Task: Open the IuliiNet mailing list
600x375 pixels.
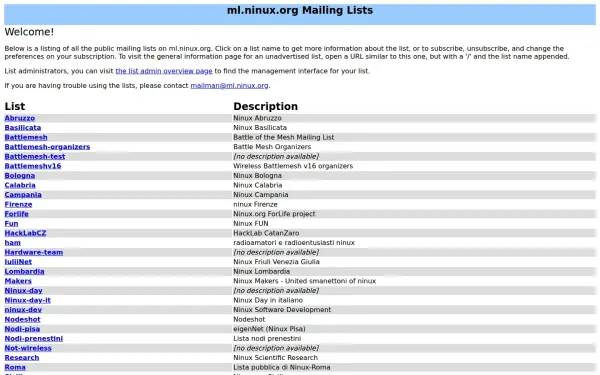Action: (18, 262)
